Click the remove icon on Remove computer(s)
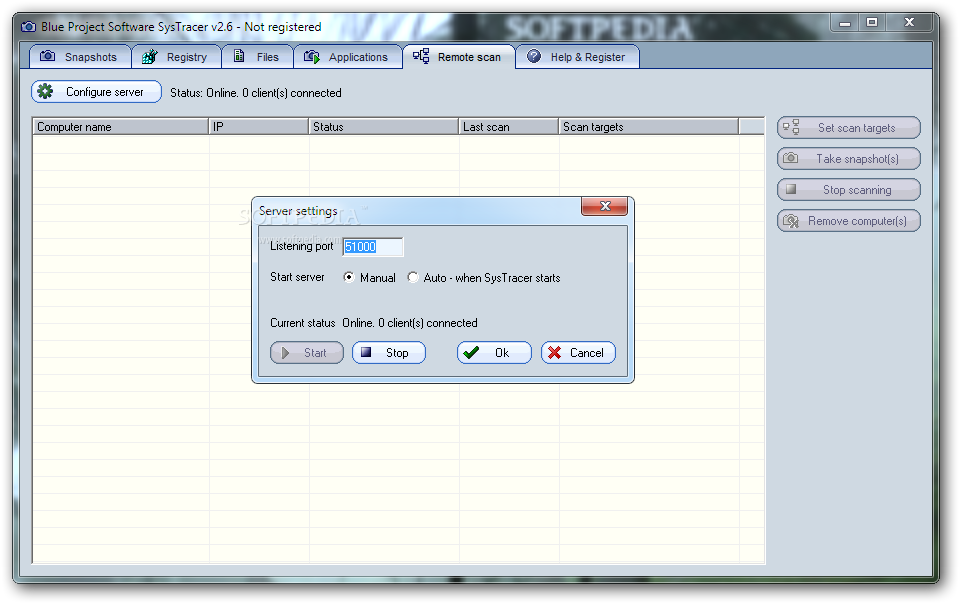960x604 pixels. 791,221
